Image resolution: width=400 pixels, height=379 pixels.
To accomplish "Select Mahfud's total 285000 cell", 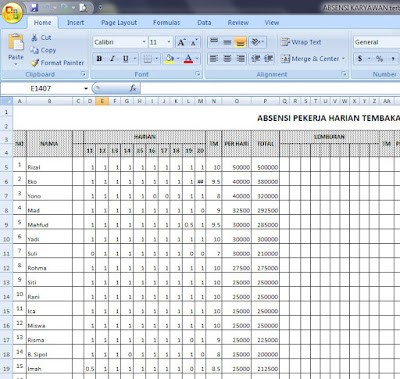I will 265,222.
